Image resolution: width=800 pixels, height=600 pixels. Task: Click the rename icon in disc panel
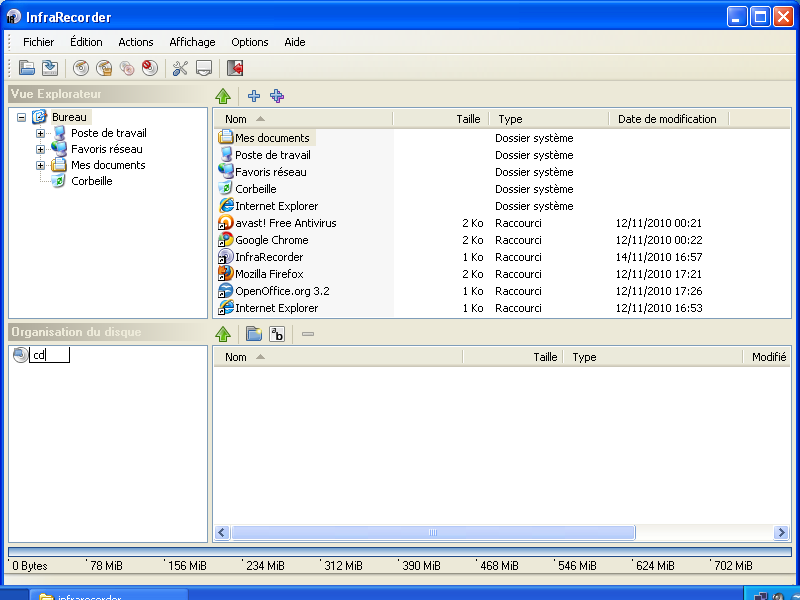[x=277, y=333]
